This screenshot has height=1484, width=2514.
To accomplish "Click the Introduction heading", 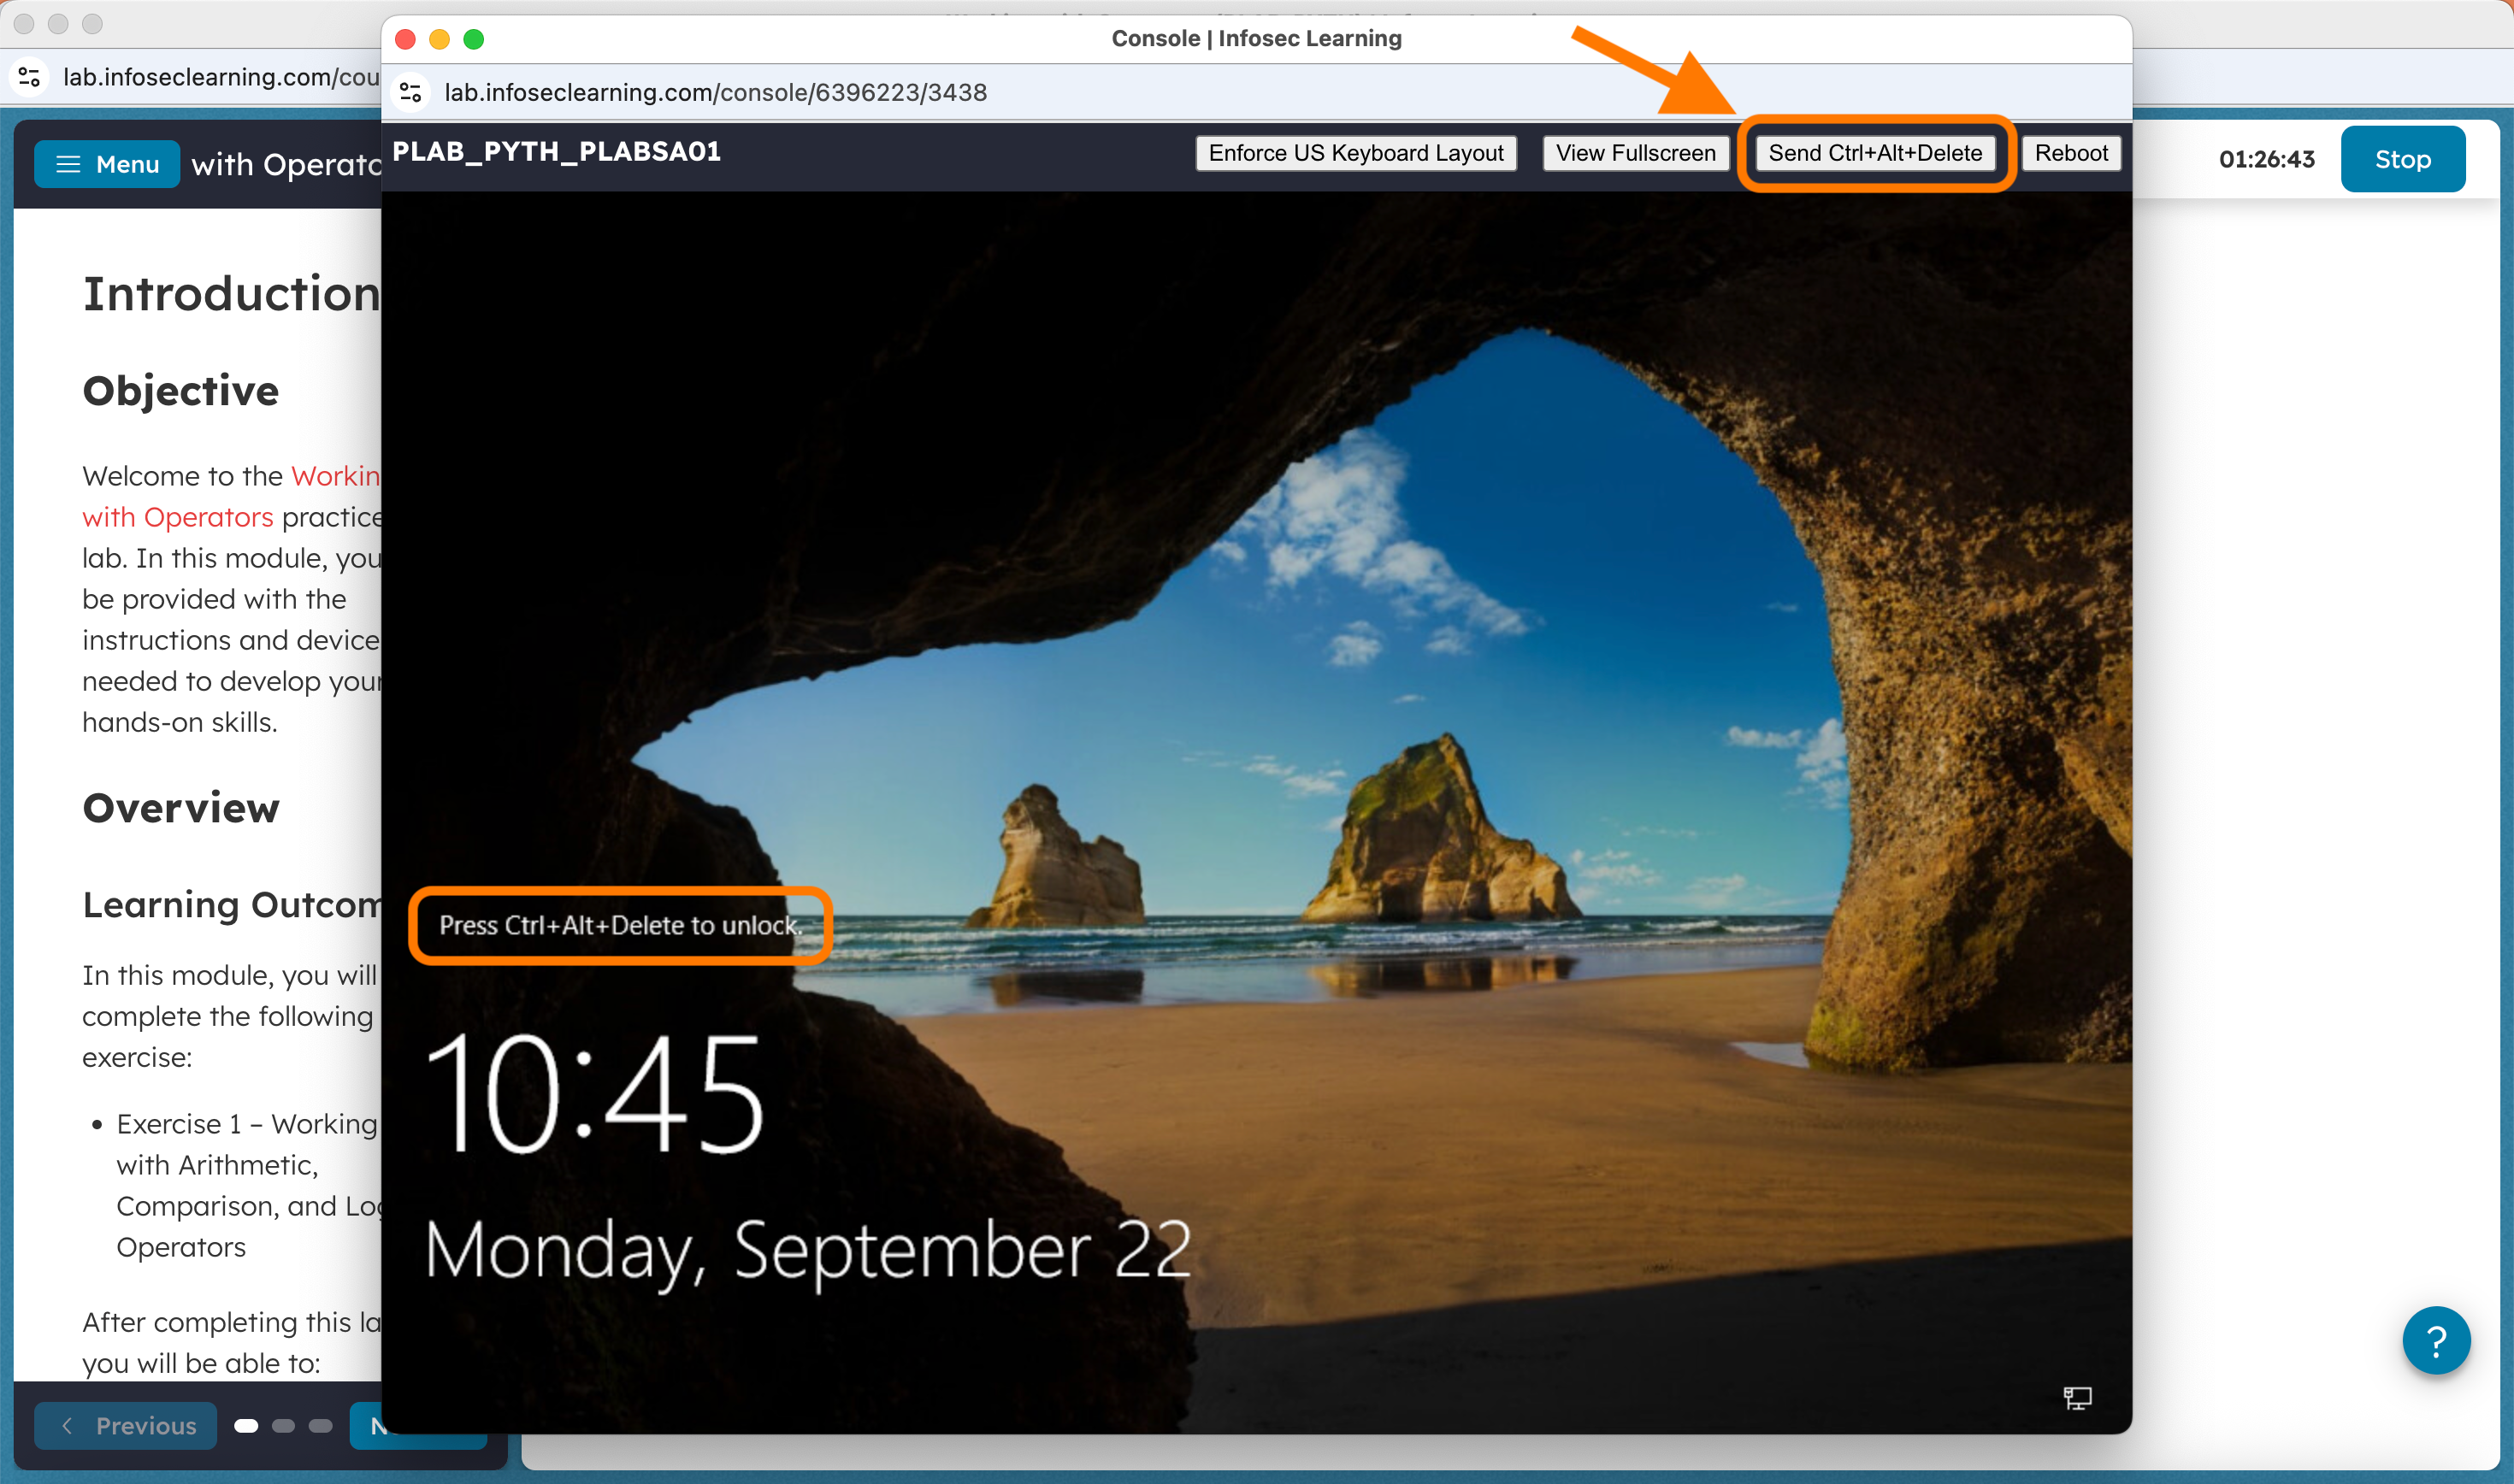I will (x=231, y=294).
